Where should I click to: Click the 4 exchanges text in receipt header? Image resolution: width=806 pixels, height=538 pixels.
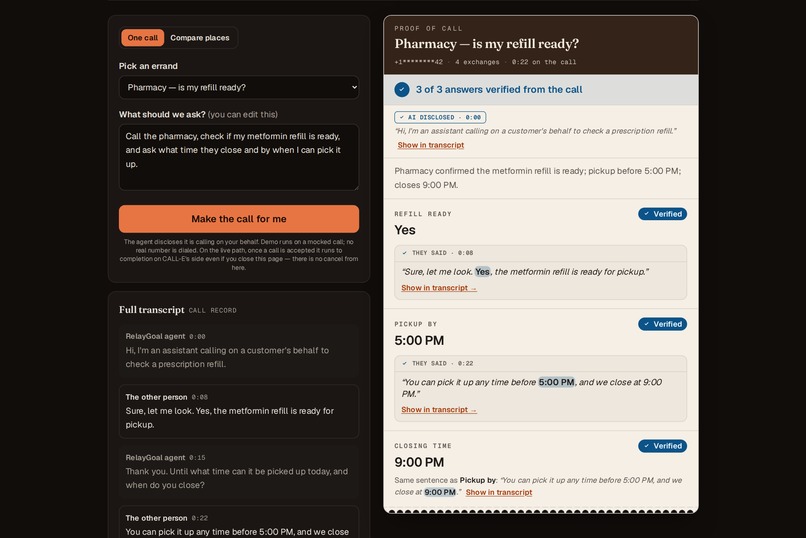click(477, 62)
